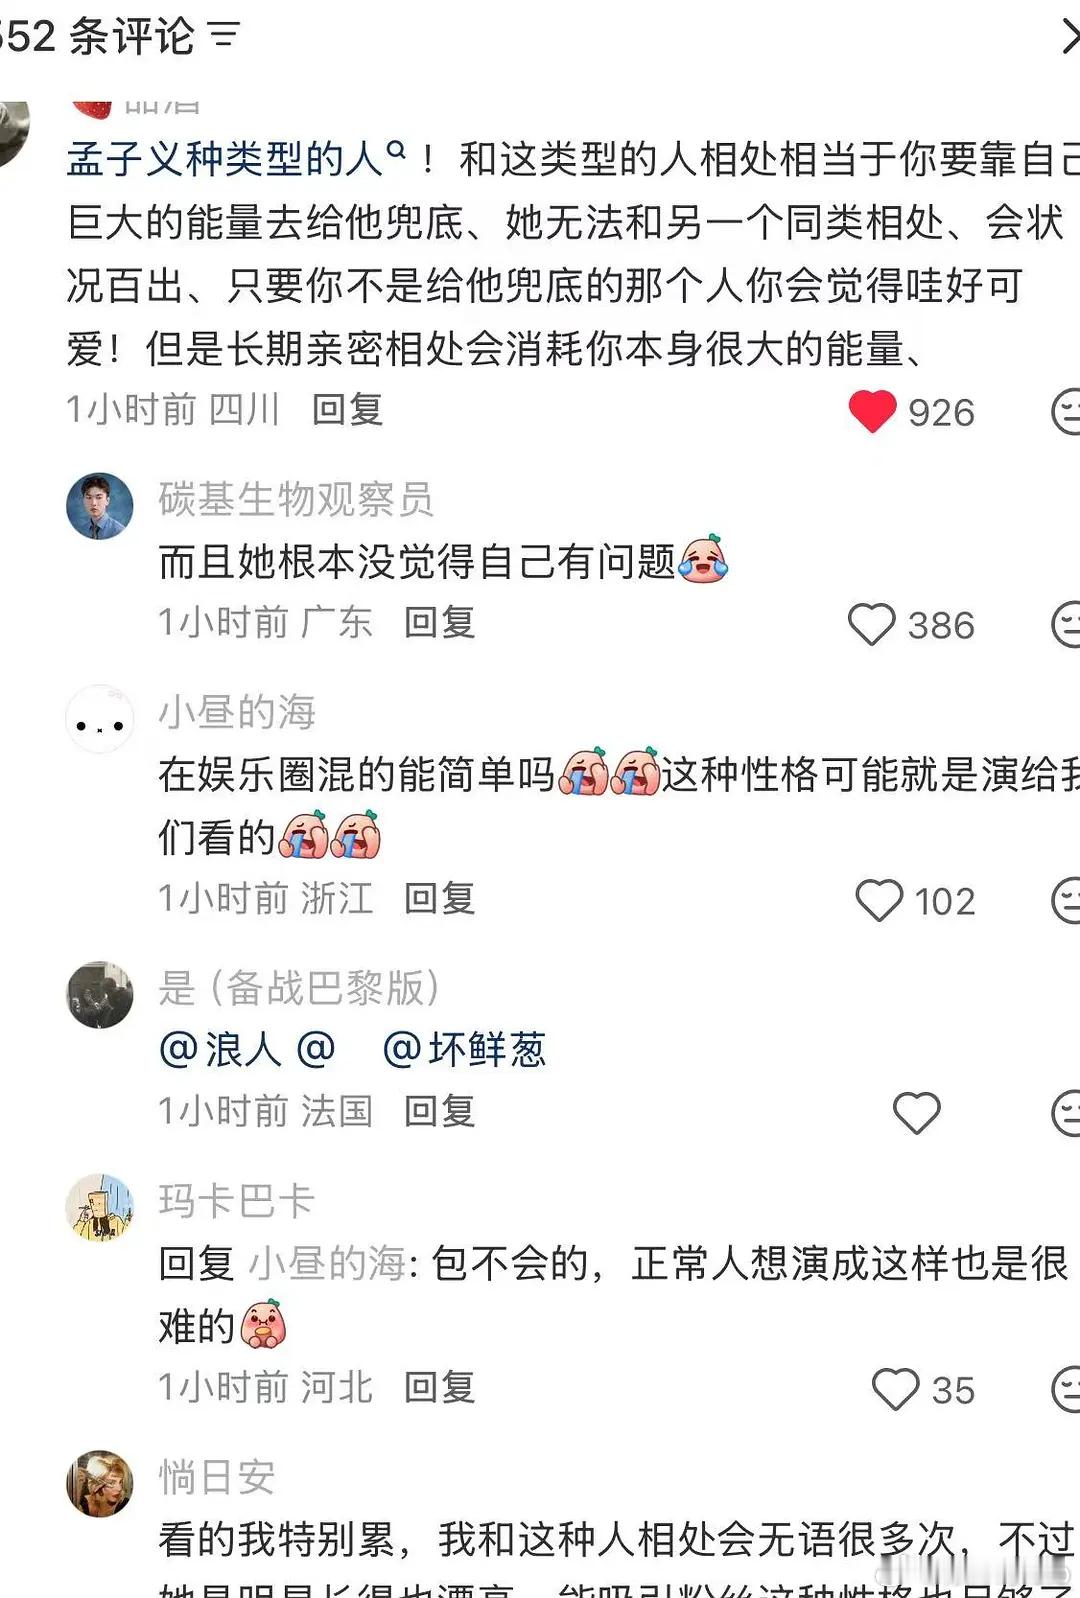Open comment sort filter icon
Screen dimensions: 1080x1598
224,36
